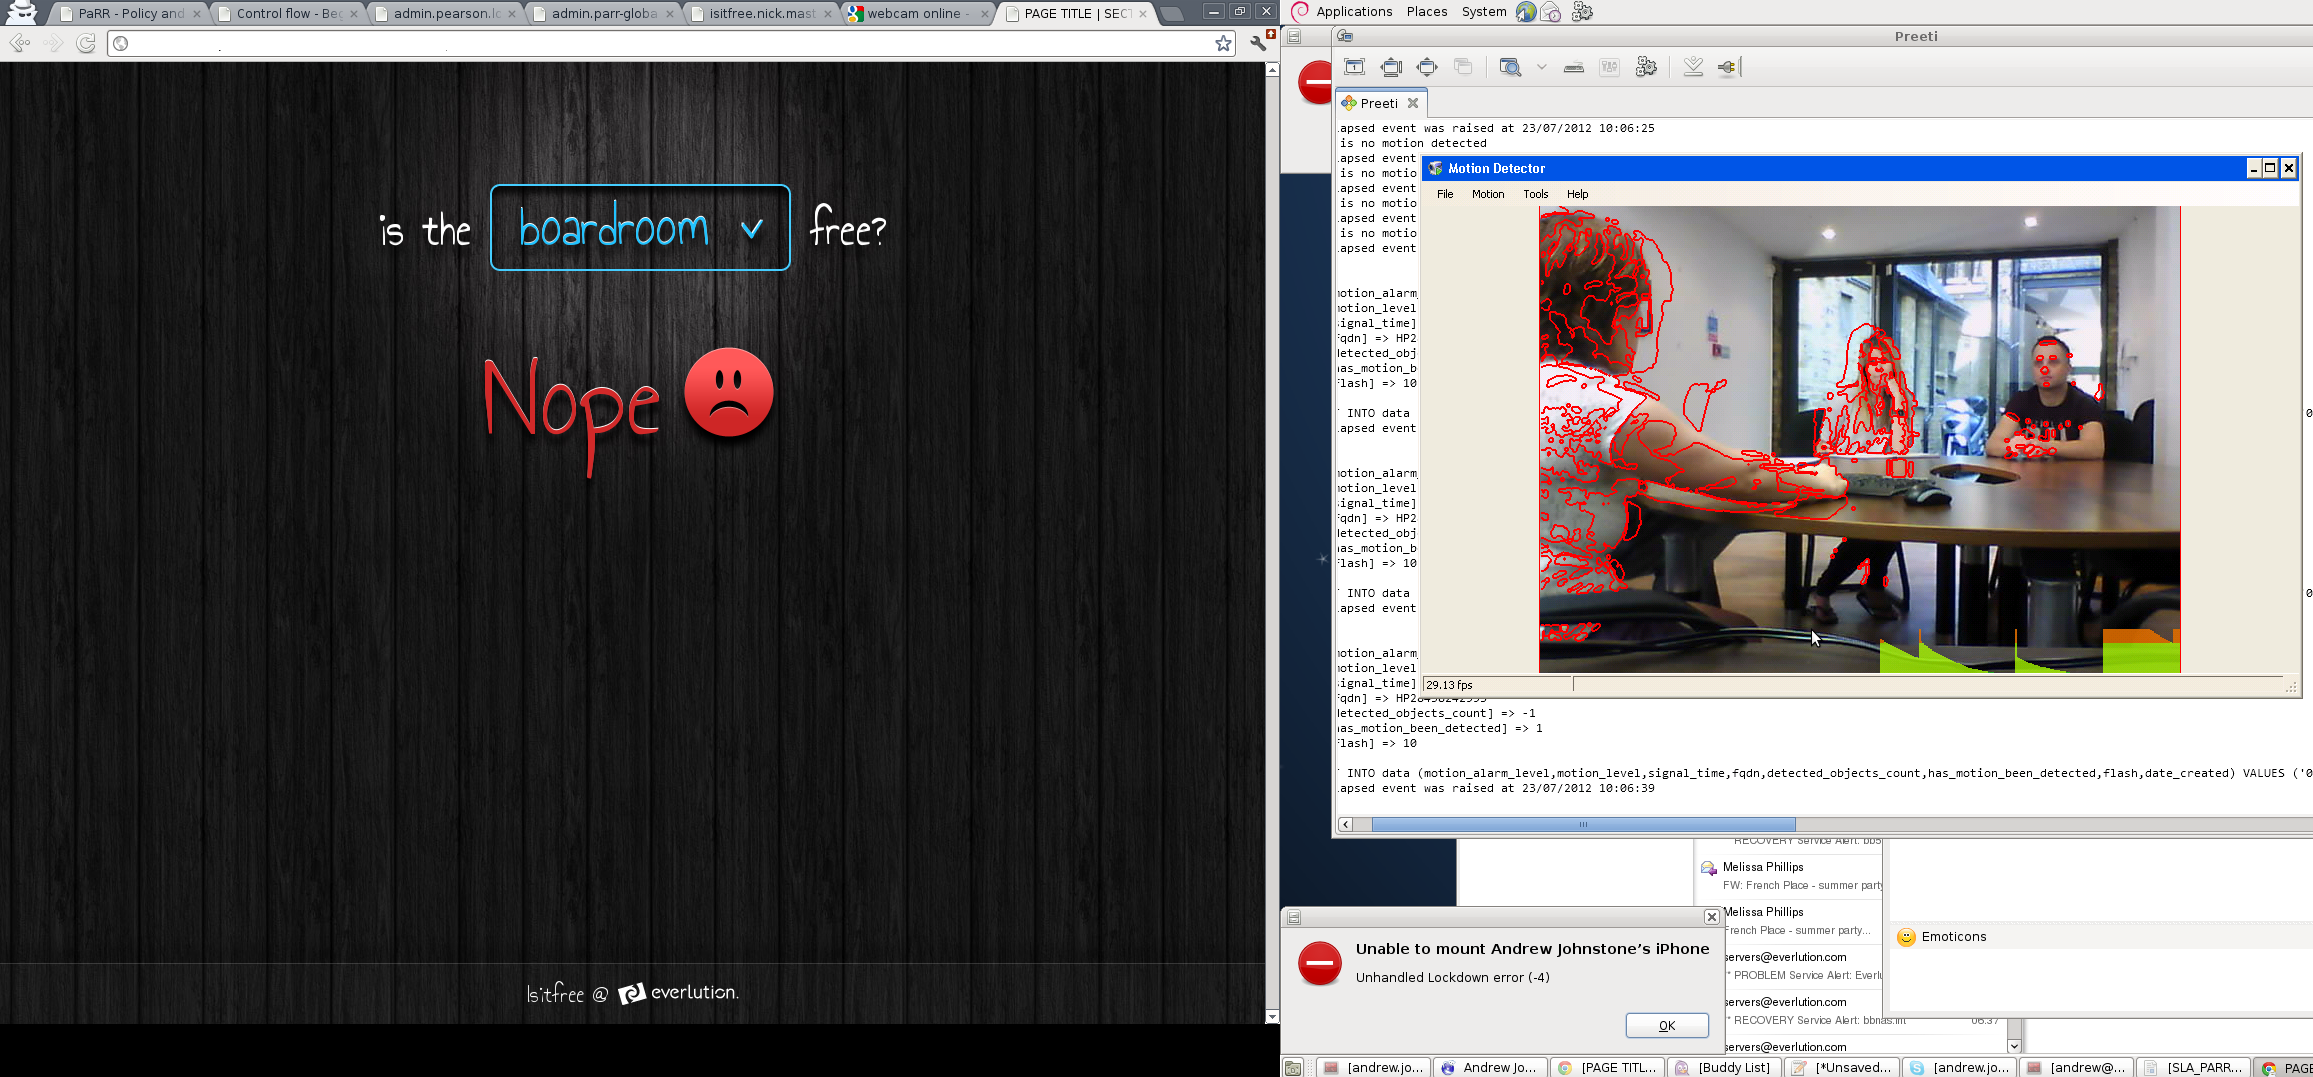Reload the current Chrome page
Viewport: 2313px width, 1077px height.
[87, 43]
